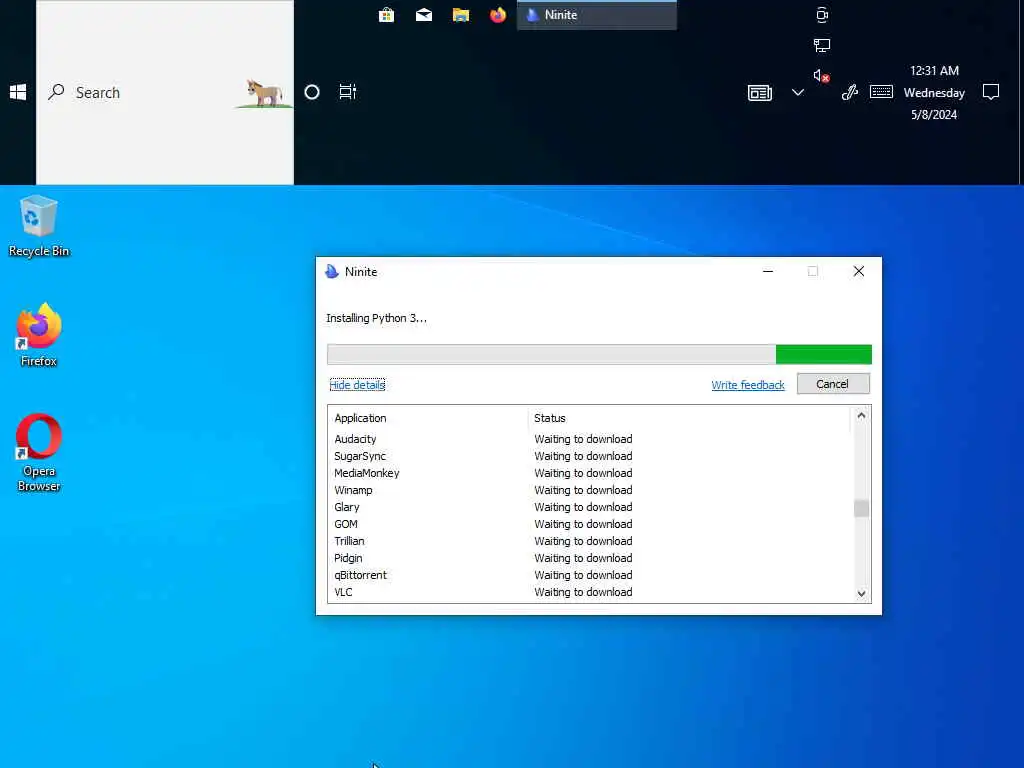This screenshot has width=1024, height=768.
Task: Select the Winamp row
Action: (x=590, y=490)
